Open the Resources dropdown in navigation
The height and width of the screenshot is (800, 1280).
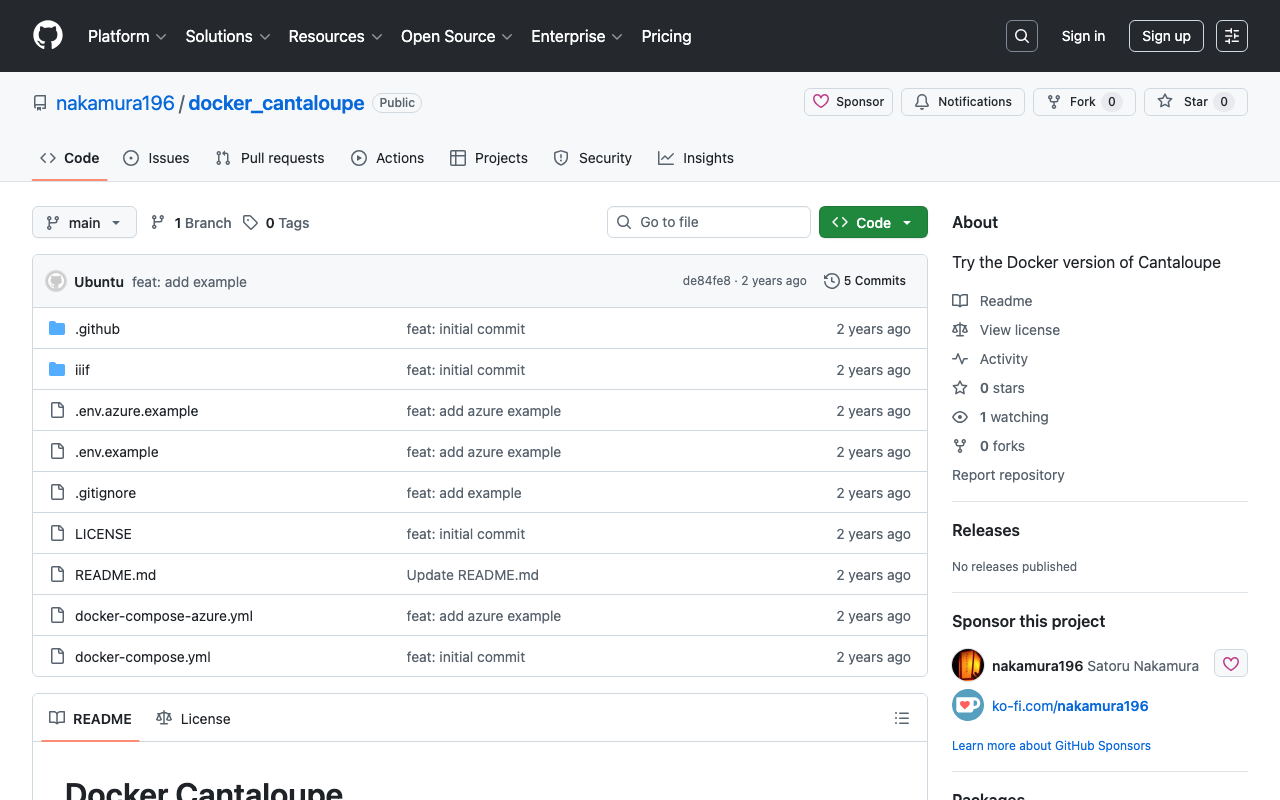(x=334, y=36)
